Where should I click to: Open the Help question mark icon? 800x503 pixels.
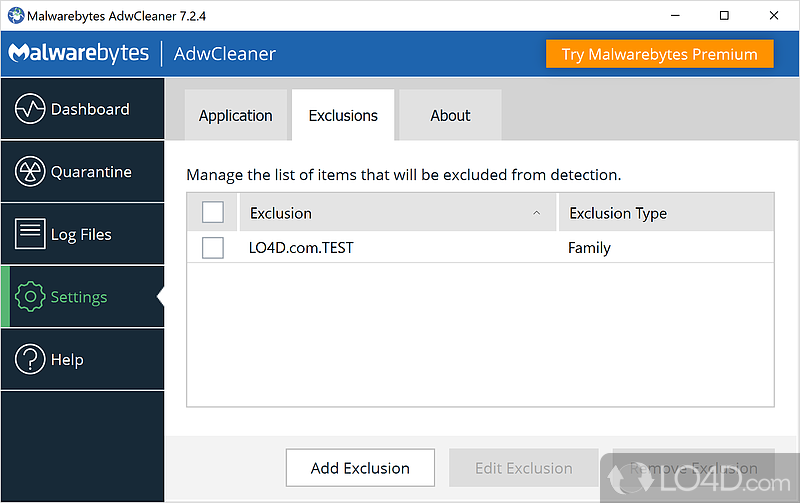pos(30,359)
